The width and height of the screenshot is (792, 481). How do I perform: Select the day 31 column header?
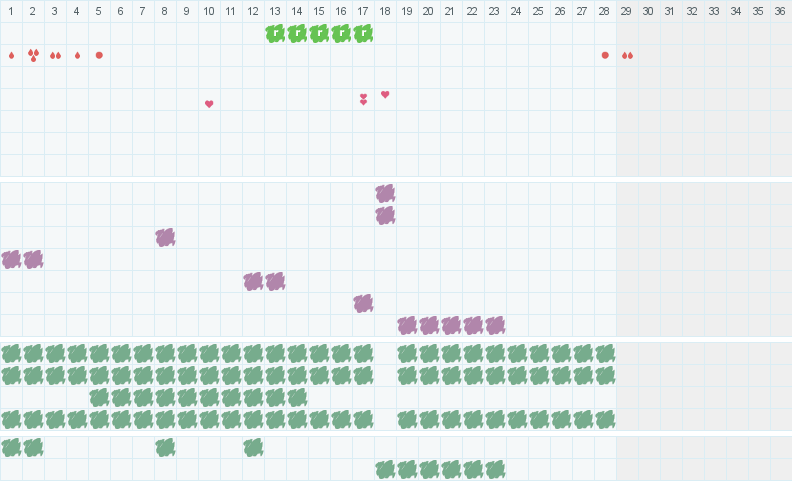click(671, 11)
